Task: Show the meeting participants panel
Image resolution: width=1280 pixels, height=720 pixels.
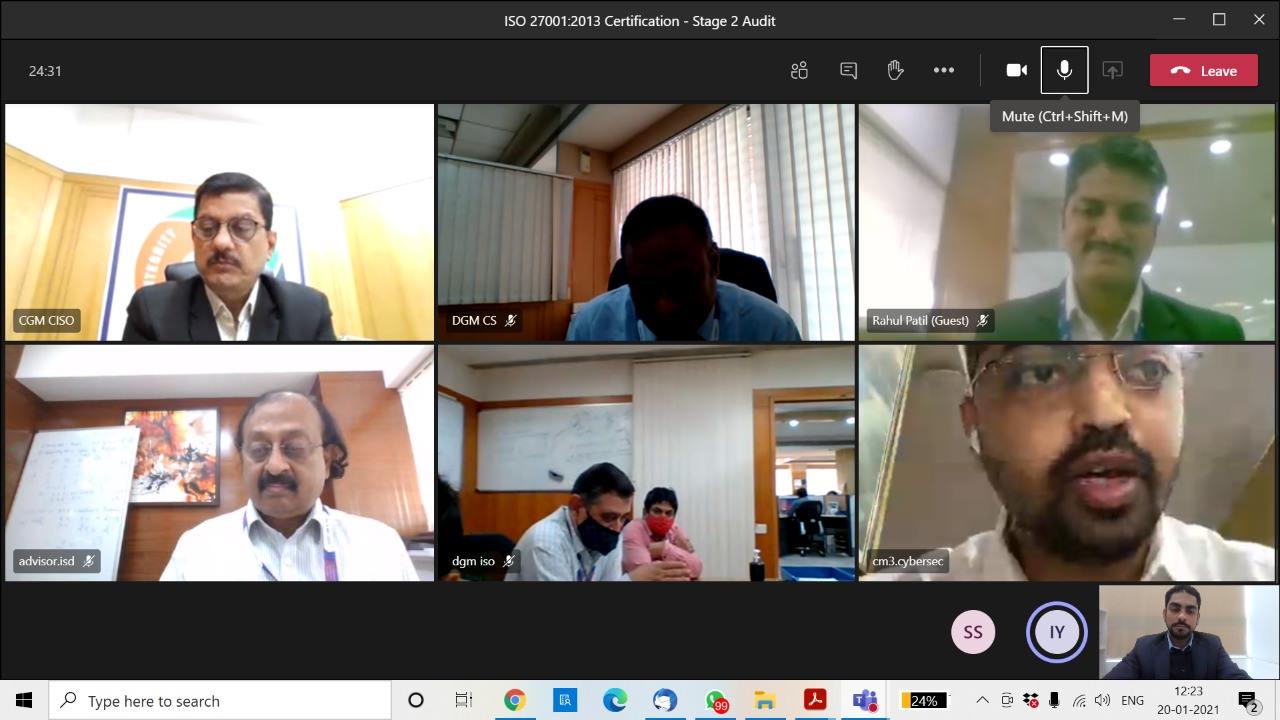Action: 799,70
